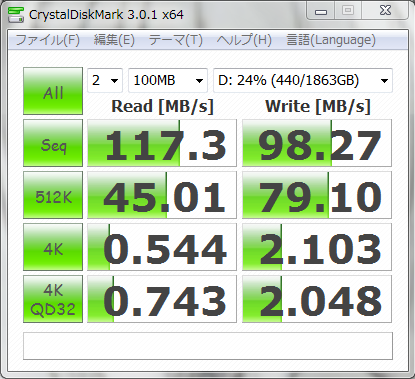415x379 pixels.
Task: Open the テーマ(T) menu
Action: pyautogui.click(x=175, y=40)
